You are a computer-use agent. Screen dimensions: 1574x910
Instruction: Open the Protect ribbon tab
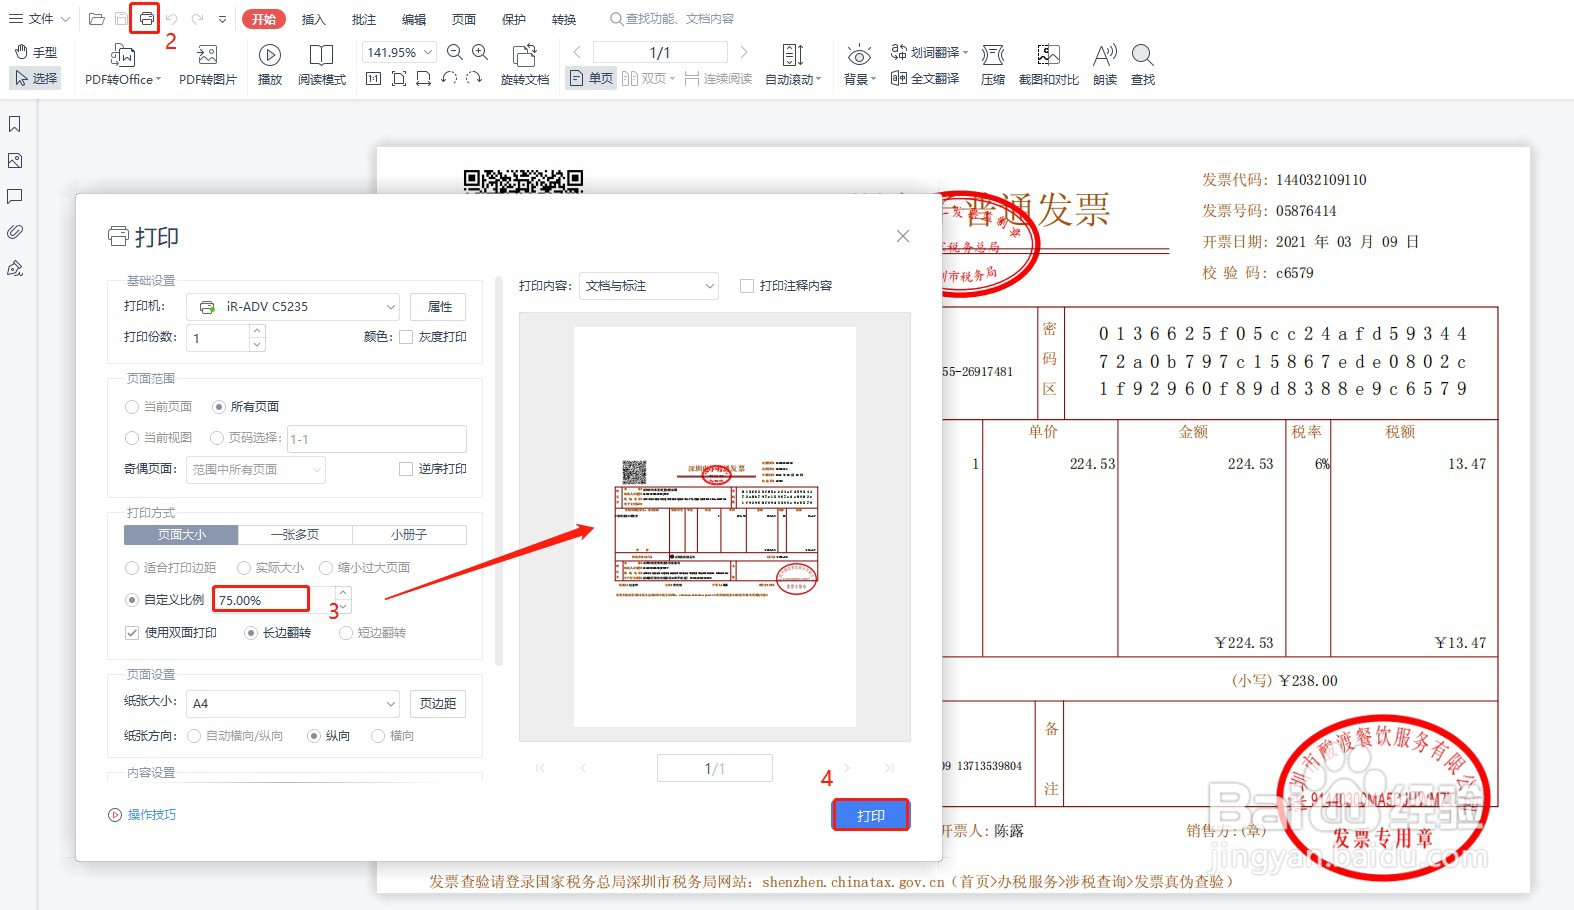[x=514, y=19]
